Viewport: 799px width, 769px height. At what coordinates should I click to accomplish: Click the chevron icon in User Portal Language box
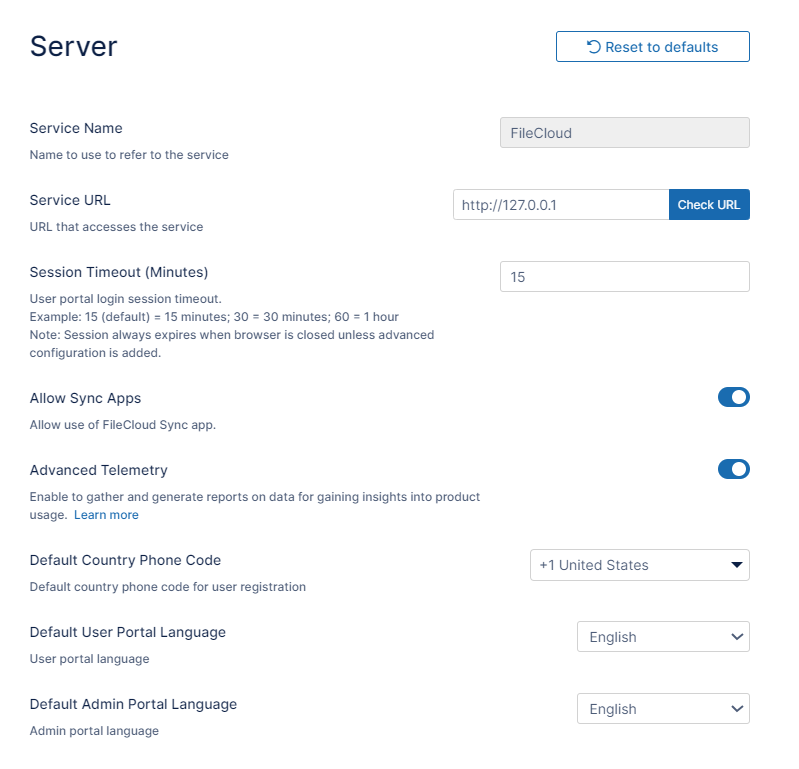coord(737,637)
